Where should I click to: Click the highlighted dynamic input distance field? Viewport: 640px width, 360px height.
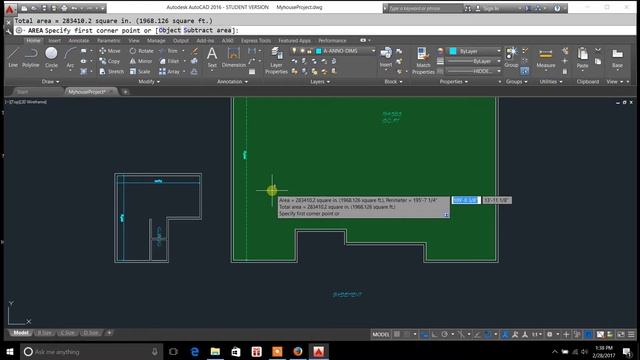(x=466, y=200)
